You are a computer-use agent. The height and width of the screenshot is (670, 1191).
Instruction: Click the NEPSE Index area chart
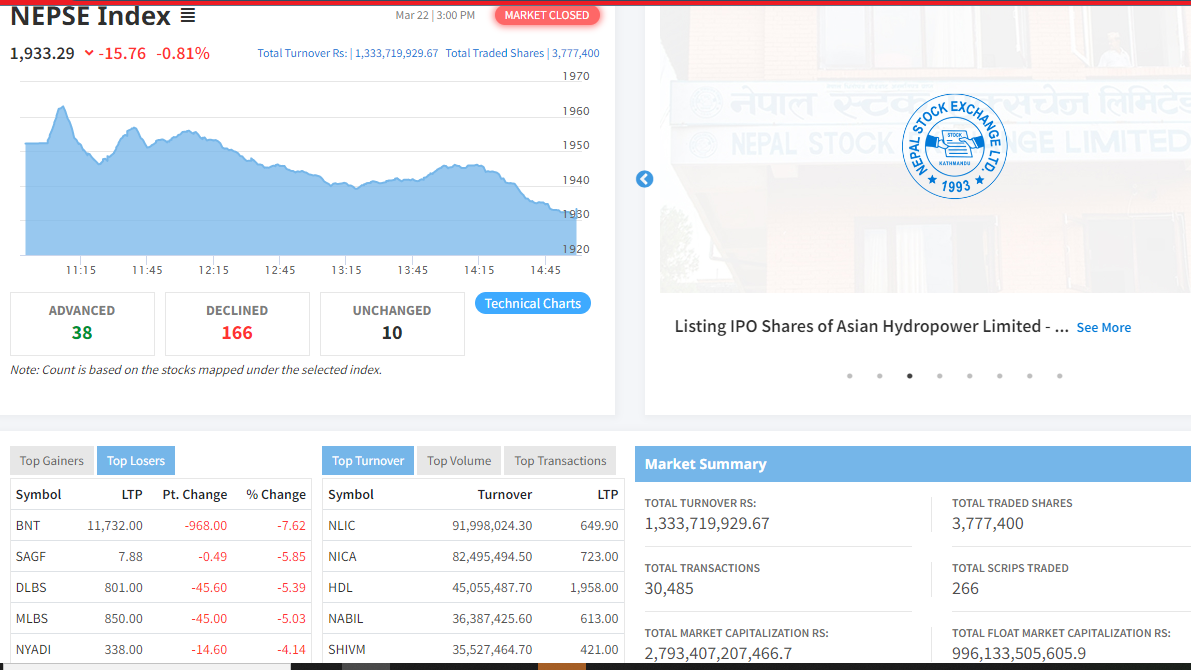[301, 181]
